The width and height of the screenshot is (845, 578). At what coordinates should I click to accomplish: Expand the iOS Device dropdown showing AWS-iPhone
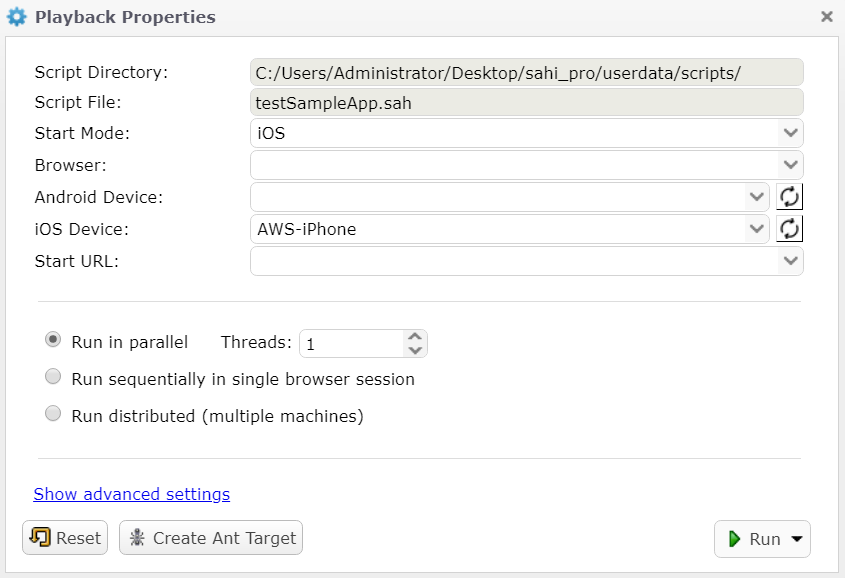[756, 229]
